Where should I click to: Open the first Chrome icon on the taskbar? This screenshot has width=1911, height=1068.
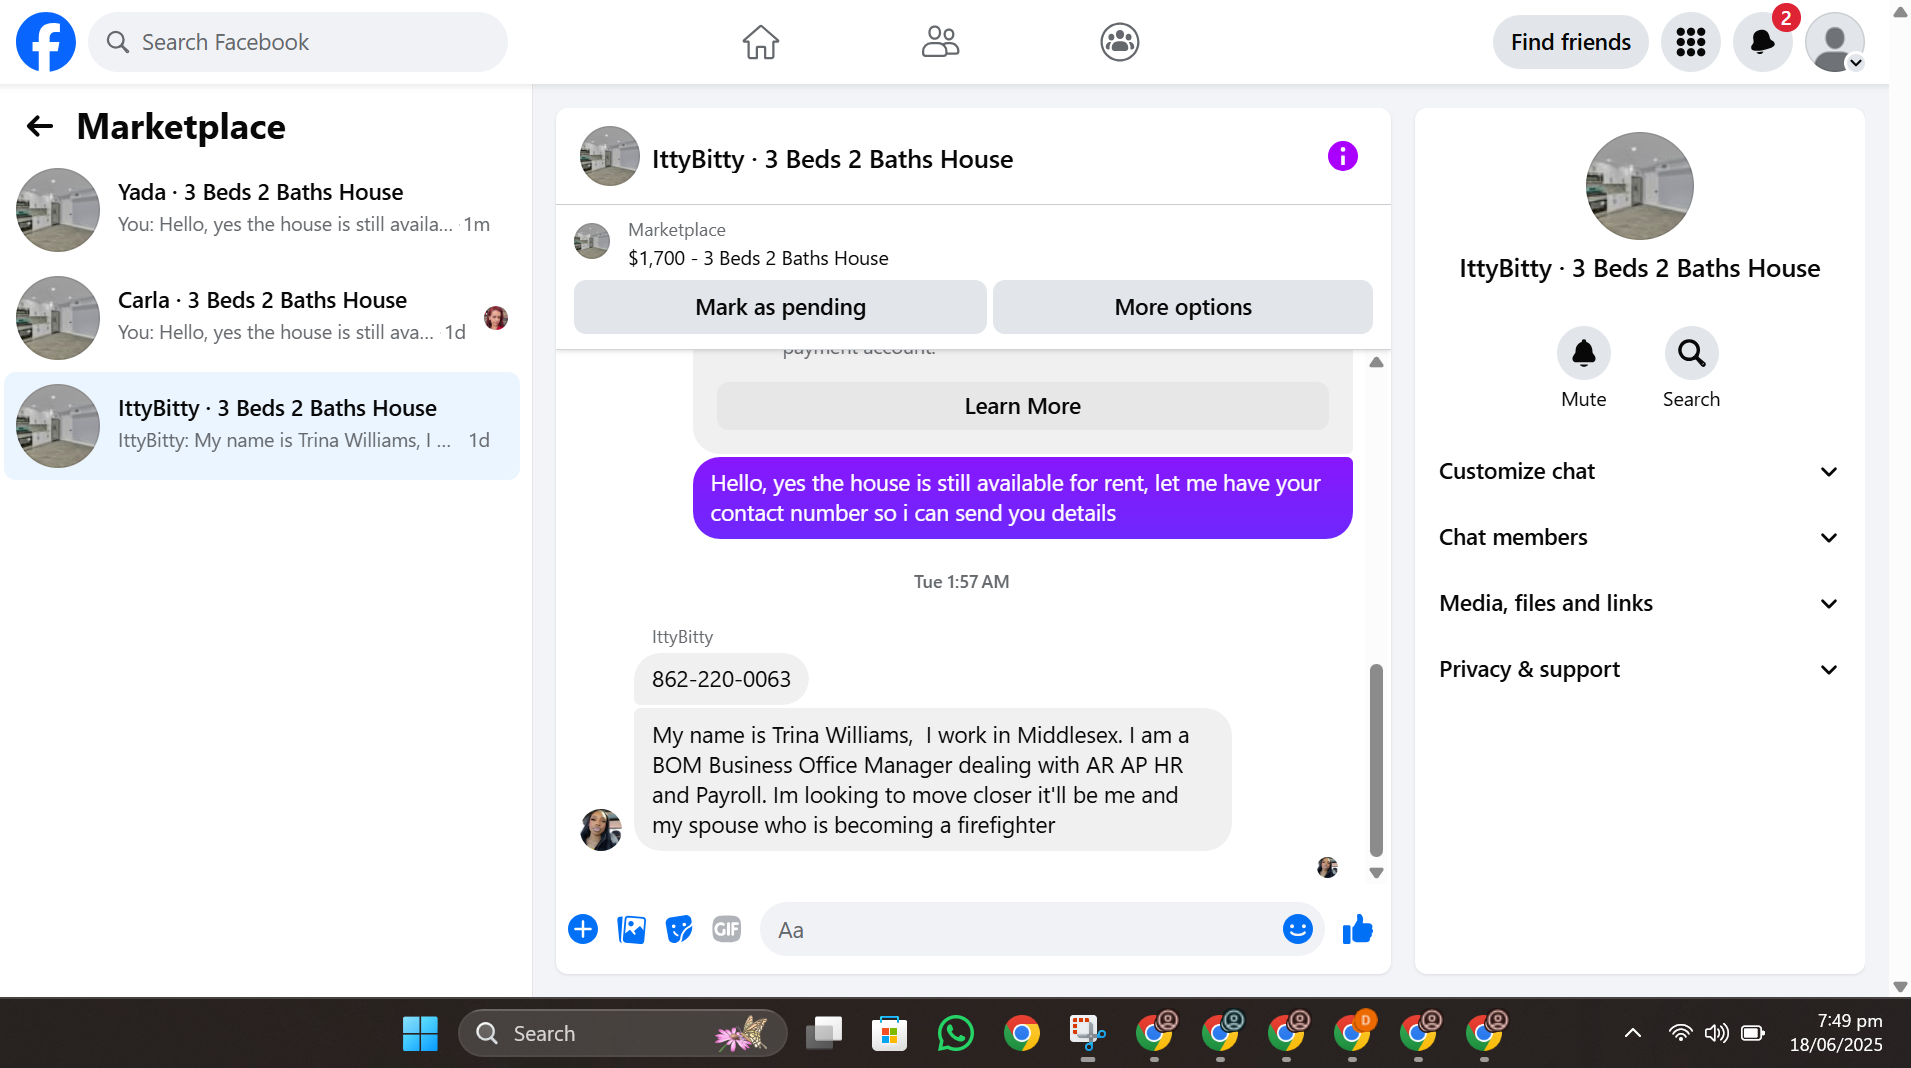pos(1022,1033)
